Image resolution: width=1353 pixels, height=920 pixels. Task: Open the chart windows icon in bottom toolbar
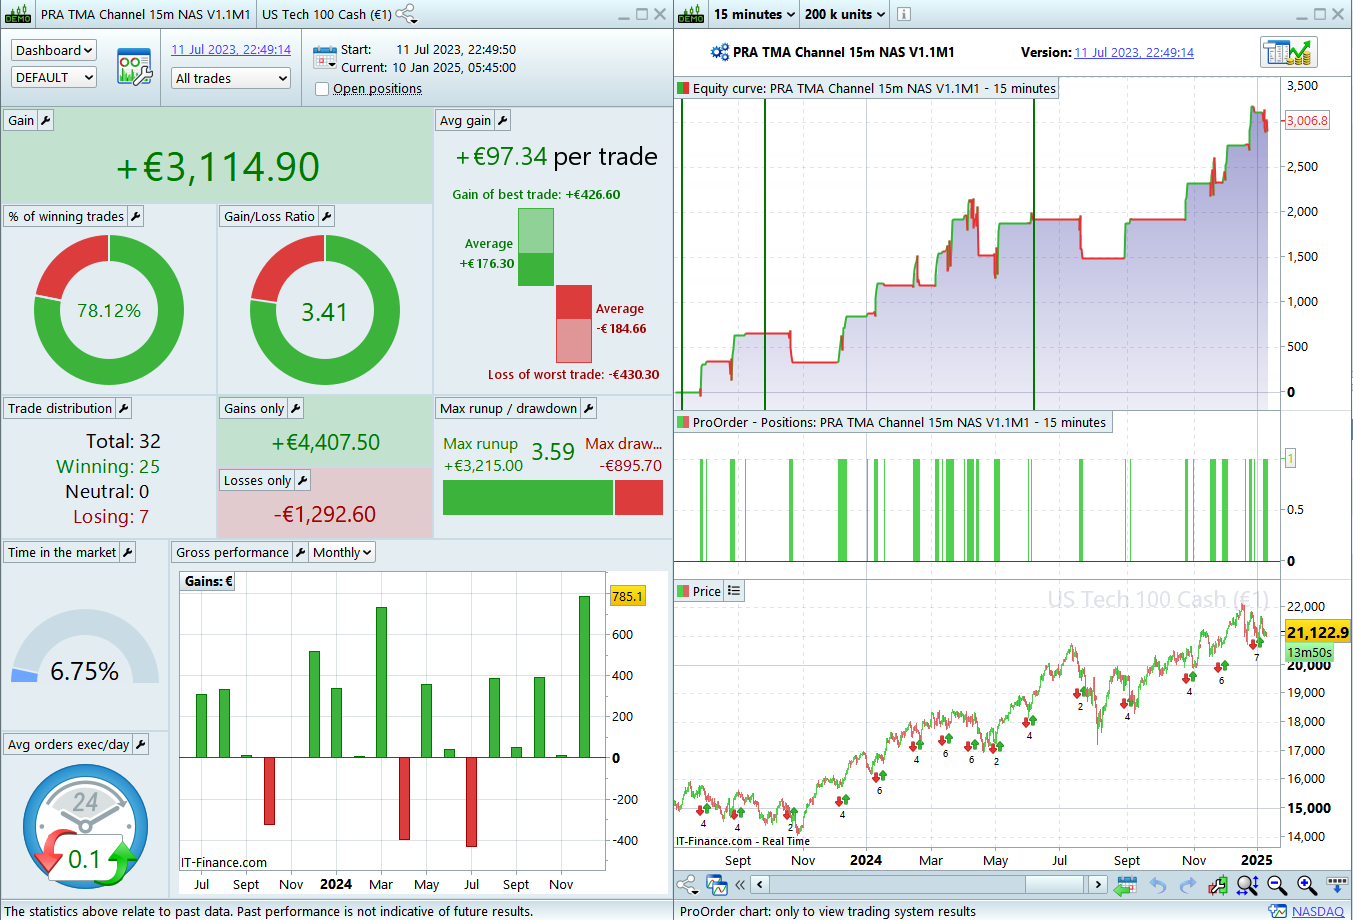pos(716,884)
